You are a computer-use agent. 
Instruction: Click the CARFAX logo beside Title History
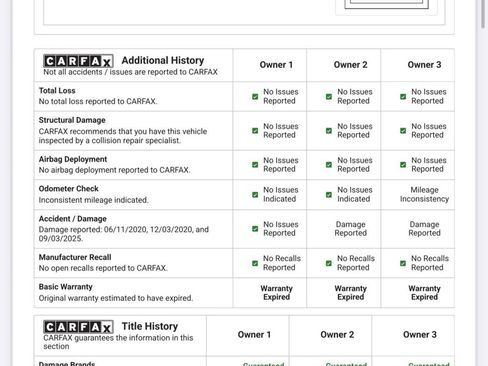tap(78, 327)
